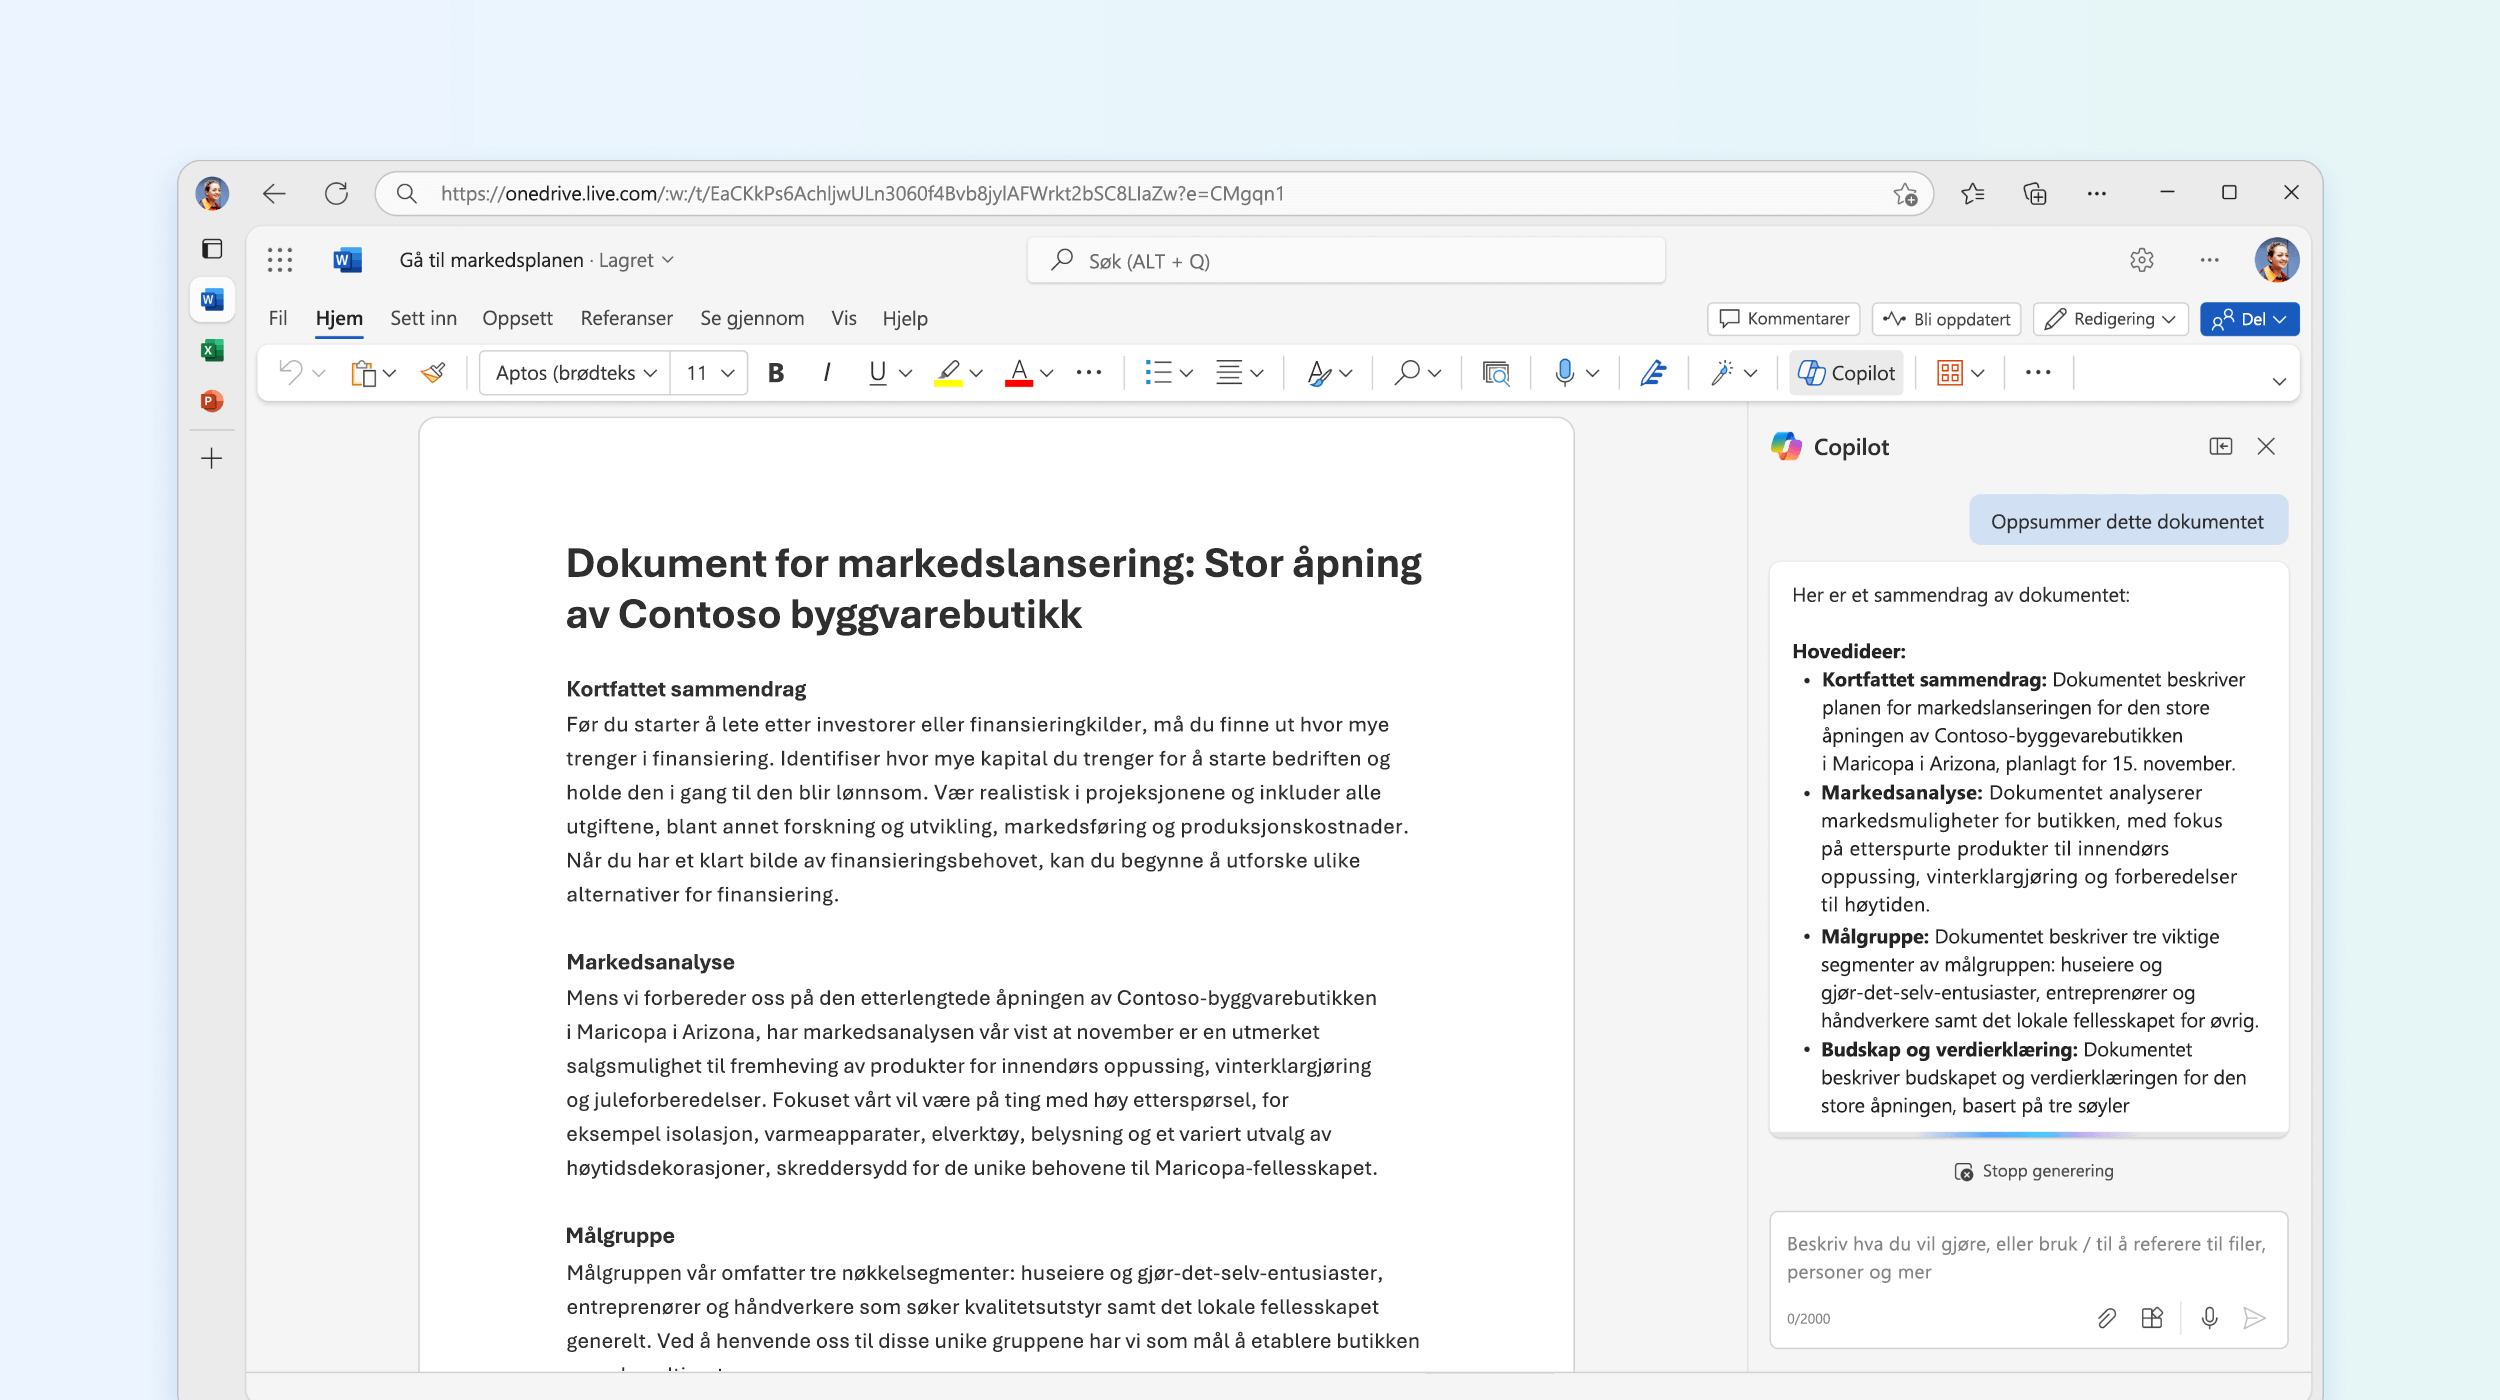Toggle Underline formatting
Viewport: 2500px width, 1400px height.
[x=877, y=373]
